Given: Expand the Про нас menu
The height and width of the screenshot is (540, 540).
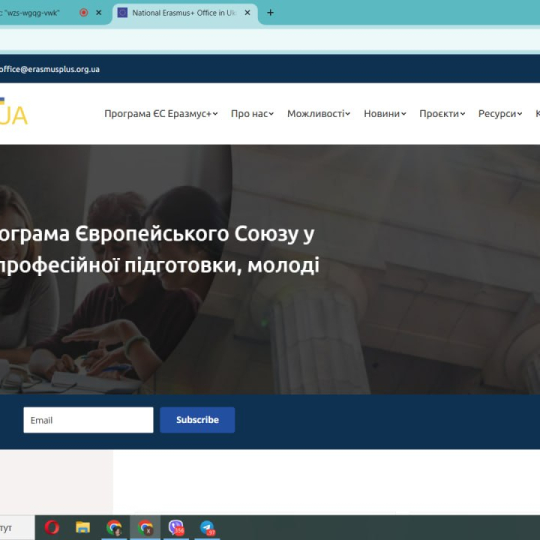Looking at the screenshot, I should pos(252,114).
